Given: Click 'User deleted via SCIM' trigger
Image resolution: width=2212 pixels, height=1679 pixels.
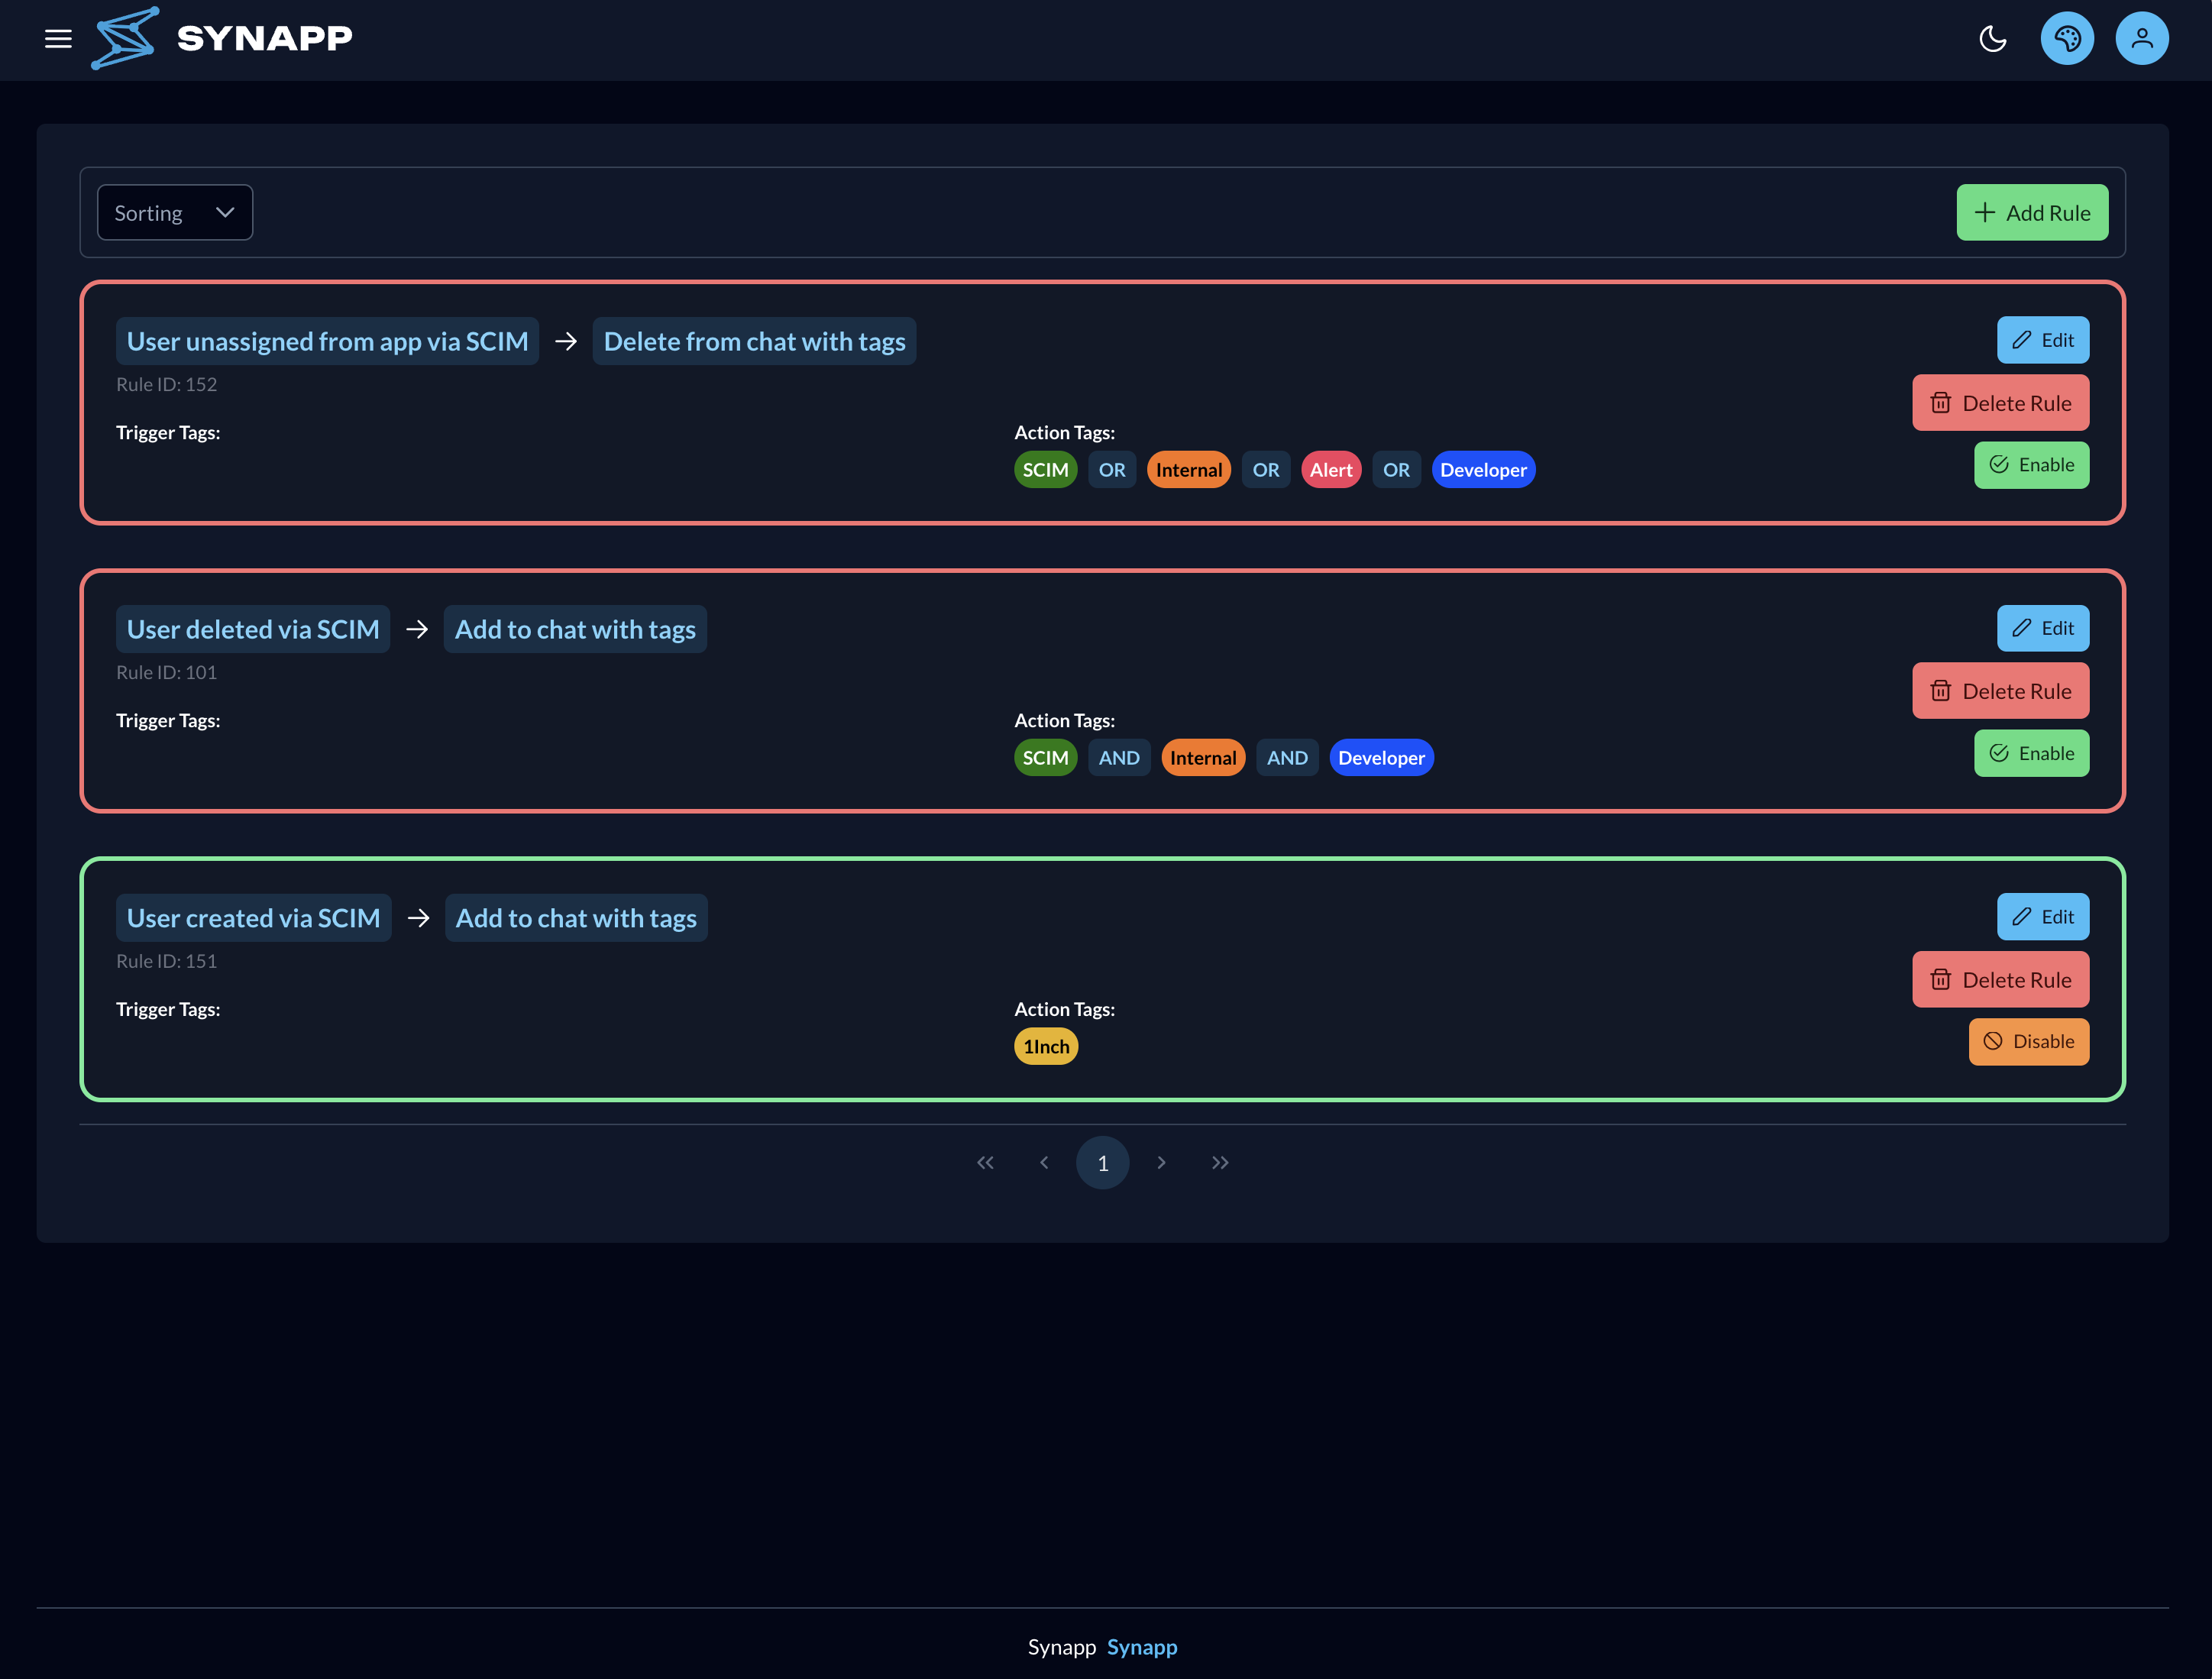Looking at the screenshot, I should click(x=253, y=629).
